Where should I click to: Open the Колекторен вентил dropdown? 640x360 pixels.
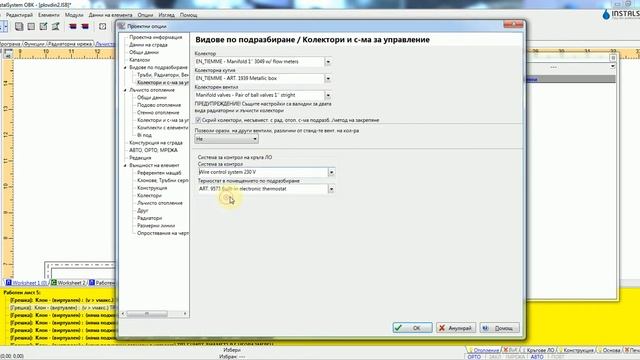328,95
